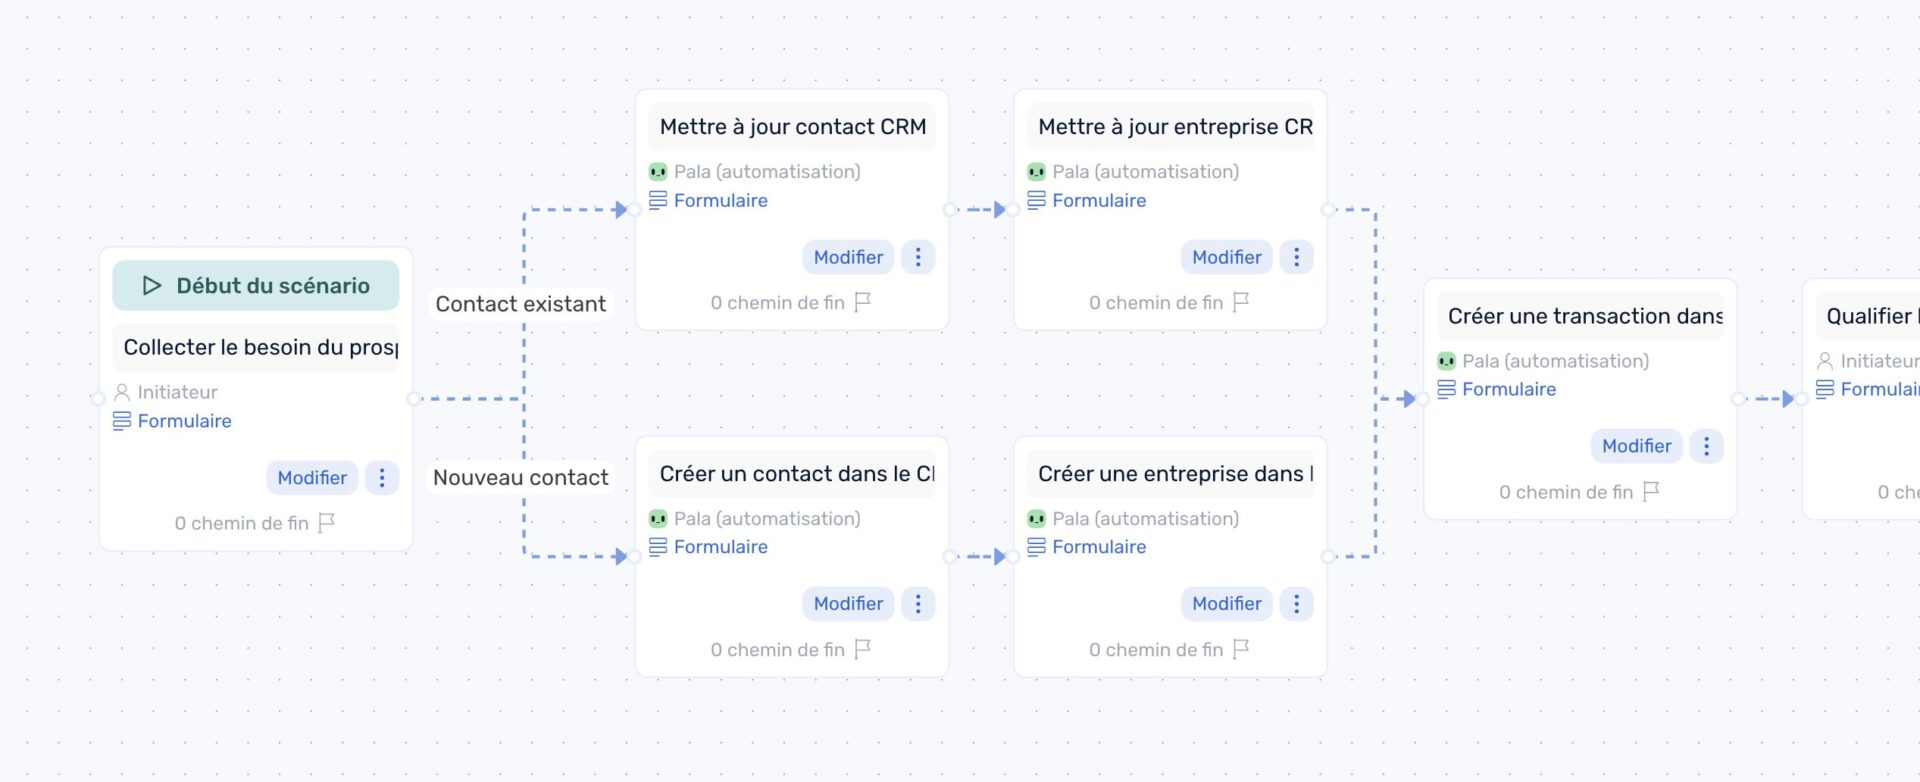Open three-dot menu on Mettre à jour contact CRM
The height and width of the screenshot is (782, 1920).
(918, 257)
